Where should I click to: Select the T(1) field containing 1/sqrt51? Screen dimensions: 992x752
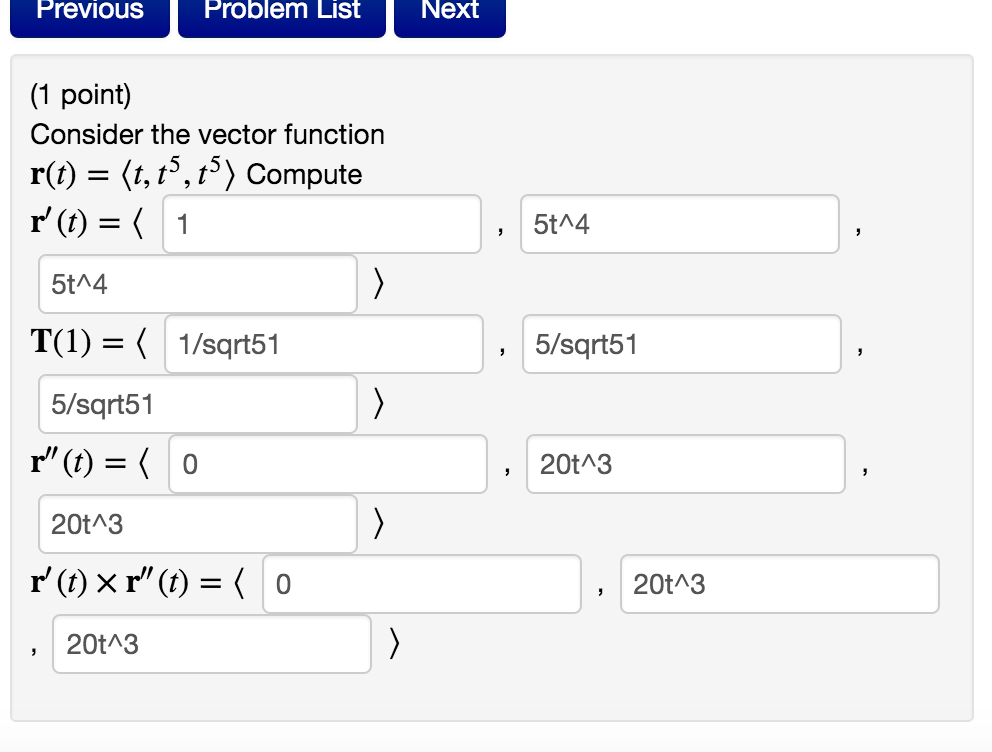point(324,344)
